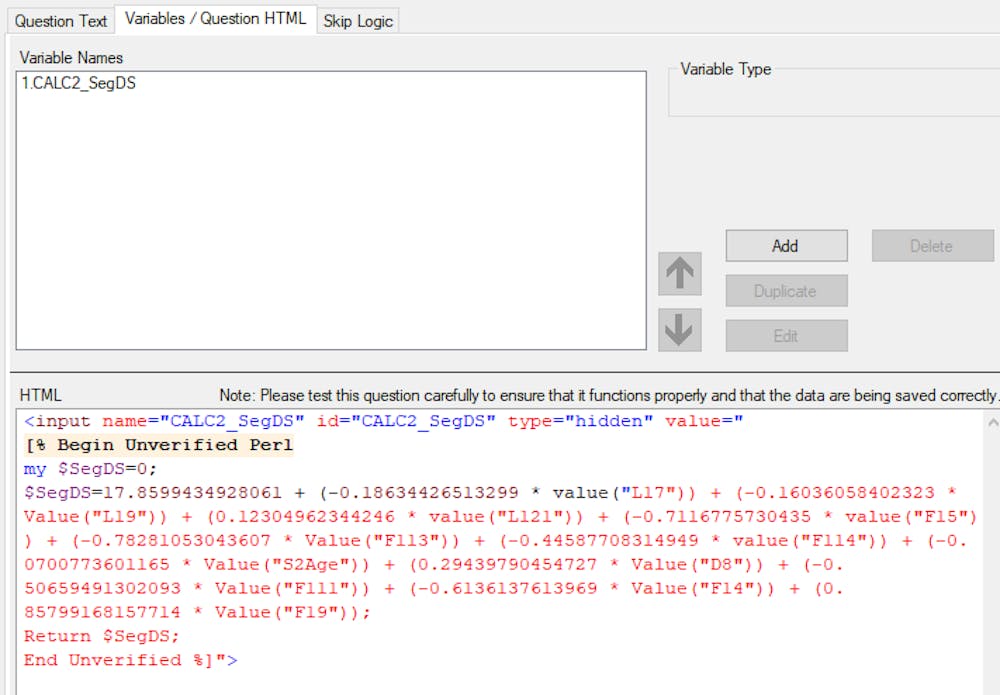Click the Variable Names label
The height and width of the screenshot is (695, 1000).
[x=71, y=57]
